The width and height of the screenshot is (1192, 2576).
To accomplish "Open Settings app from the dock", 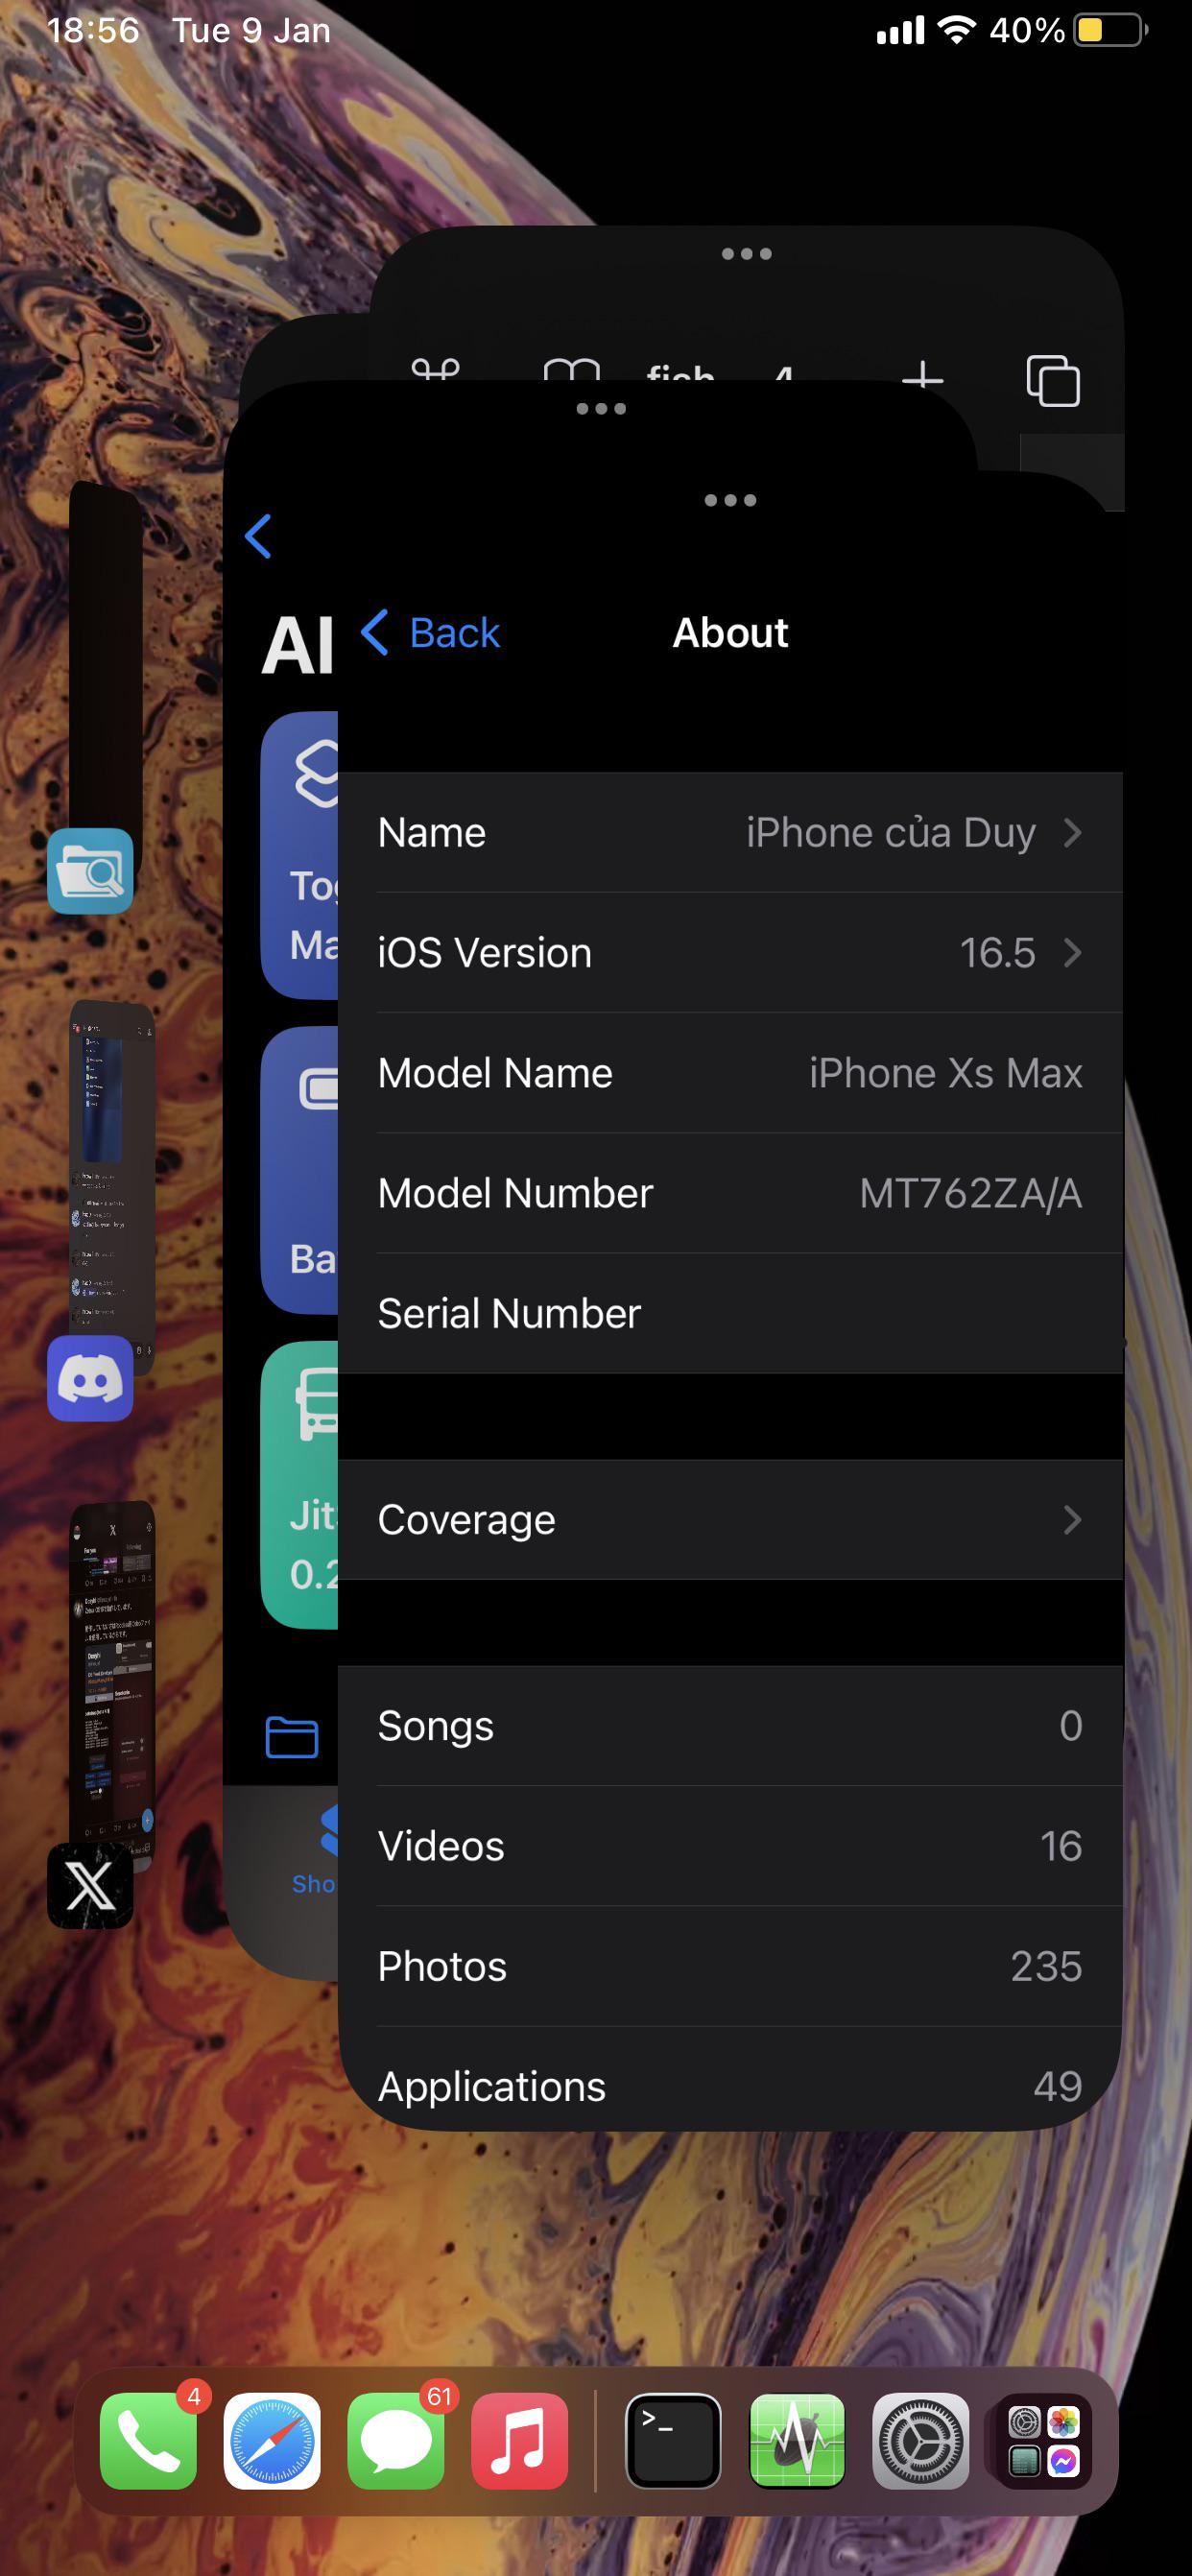I will pyautogui.click(x=921, y=2441).
